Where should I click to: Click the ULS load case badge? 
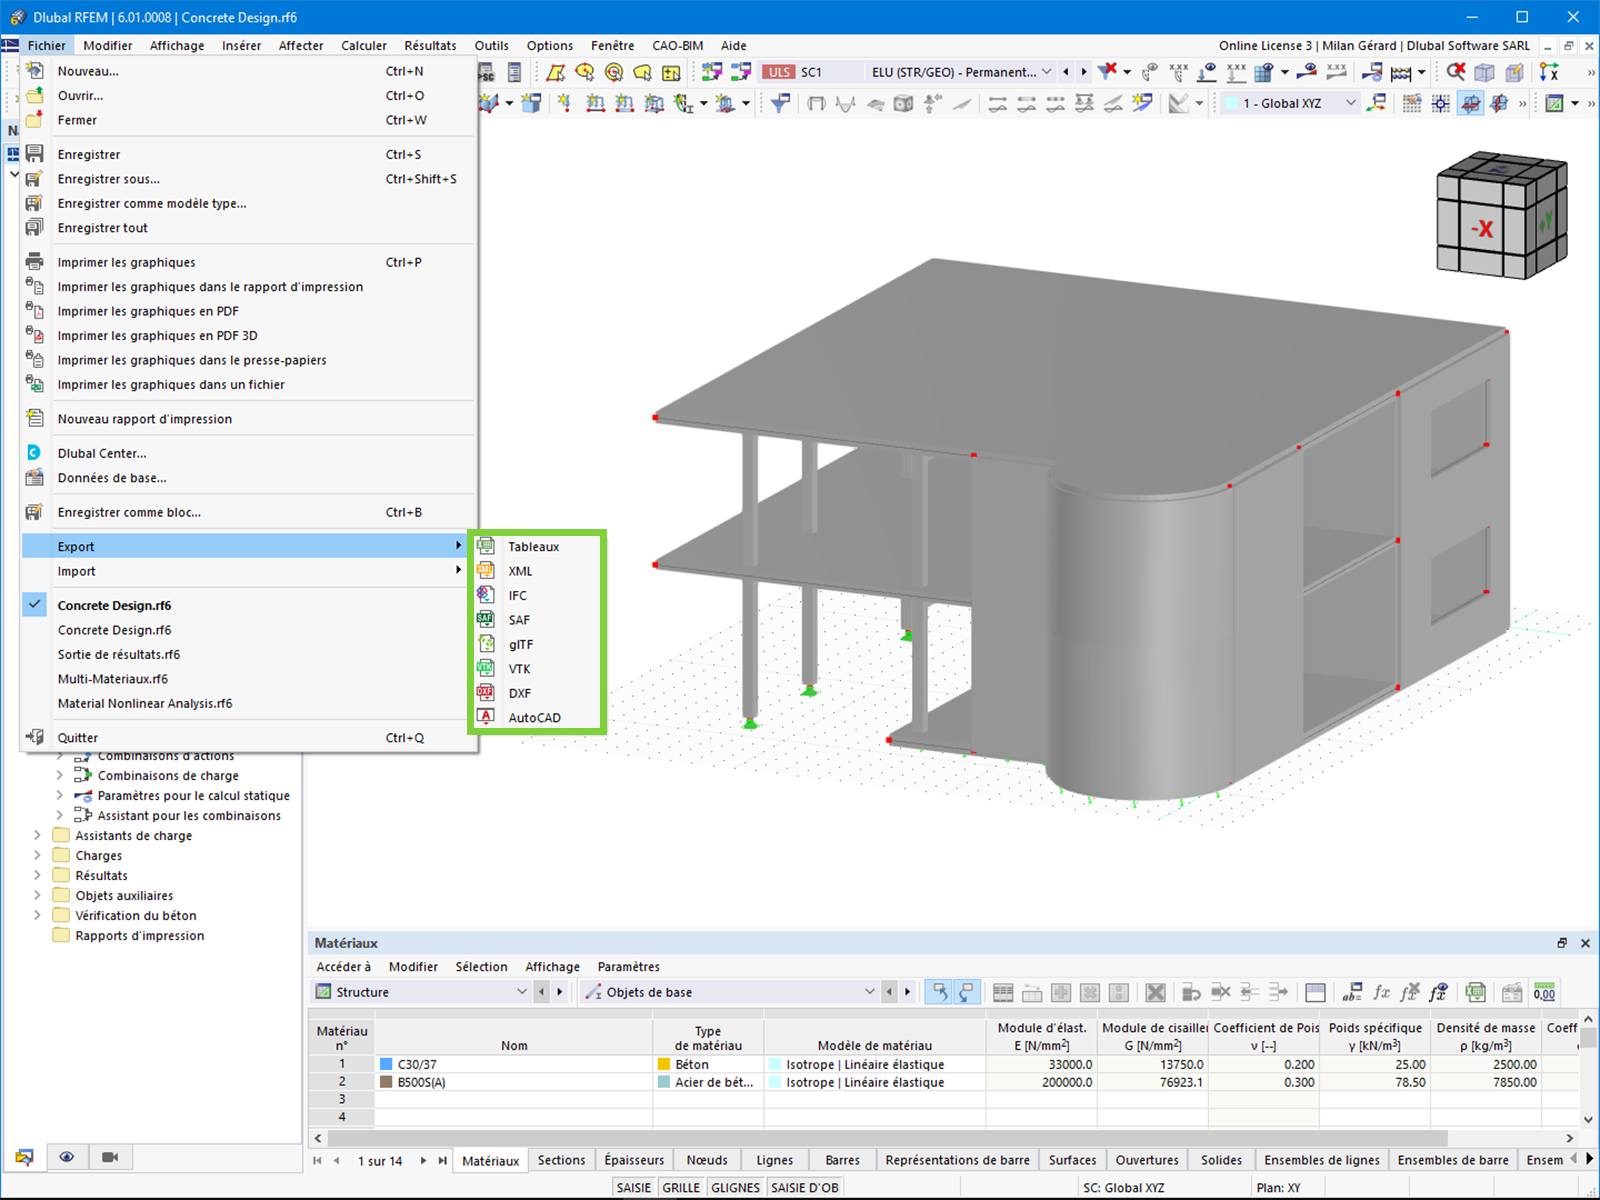(x=779, y=72)
